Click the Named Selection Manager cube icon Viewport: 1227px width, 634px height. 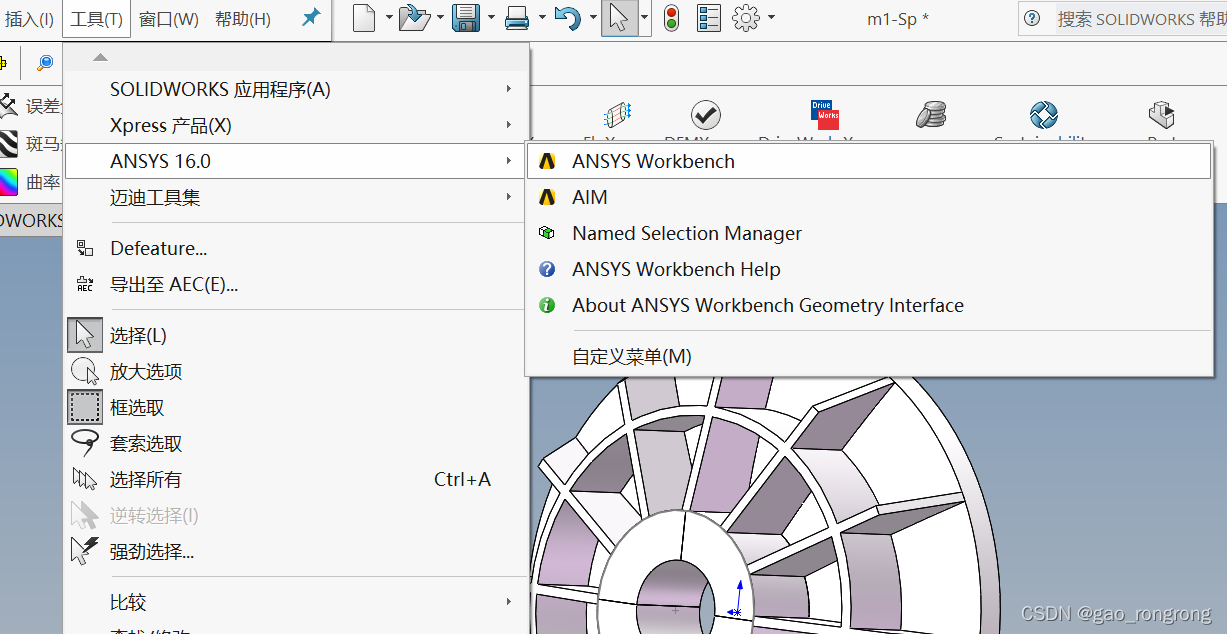pos(547,233)
